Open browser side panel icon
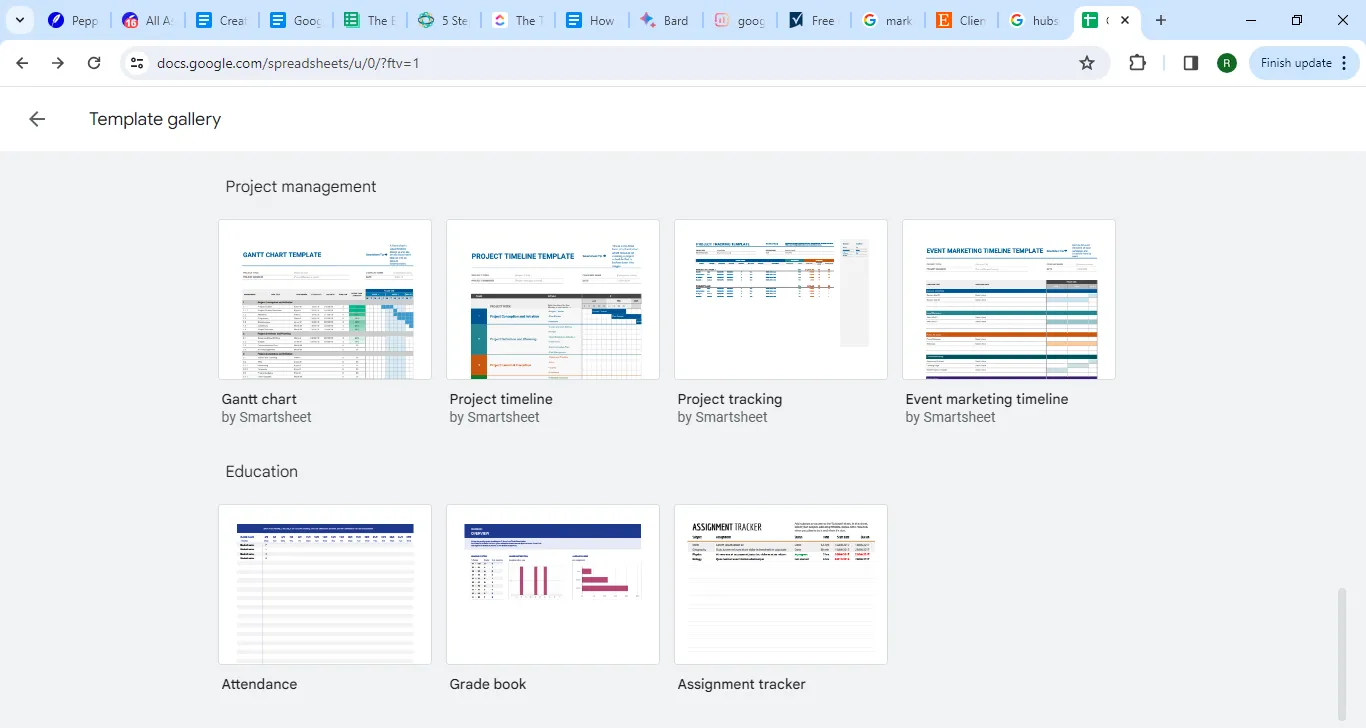The image size is (1366, 728). 1190,63
